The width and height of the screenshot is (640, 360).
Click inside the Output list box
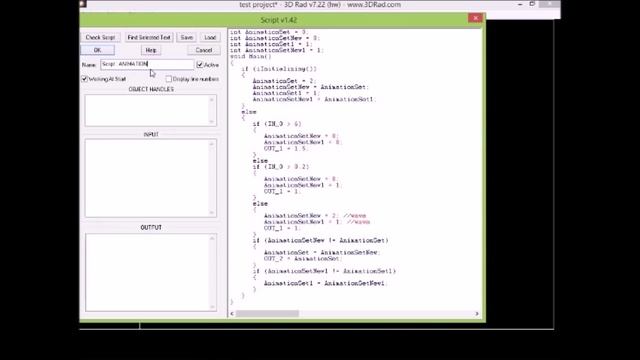(x=151, y=273)
